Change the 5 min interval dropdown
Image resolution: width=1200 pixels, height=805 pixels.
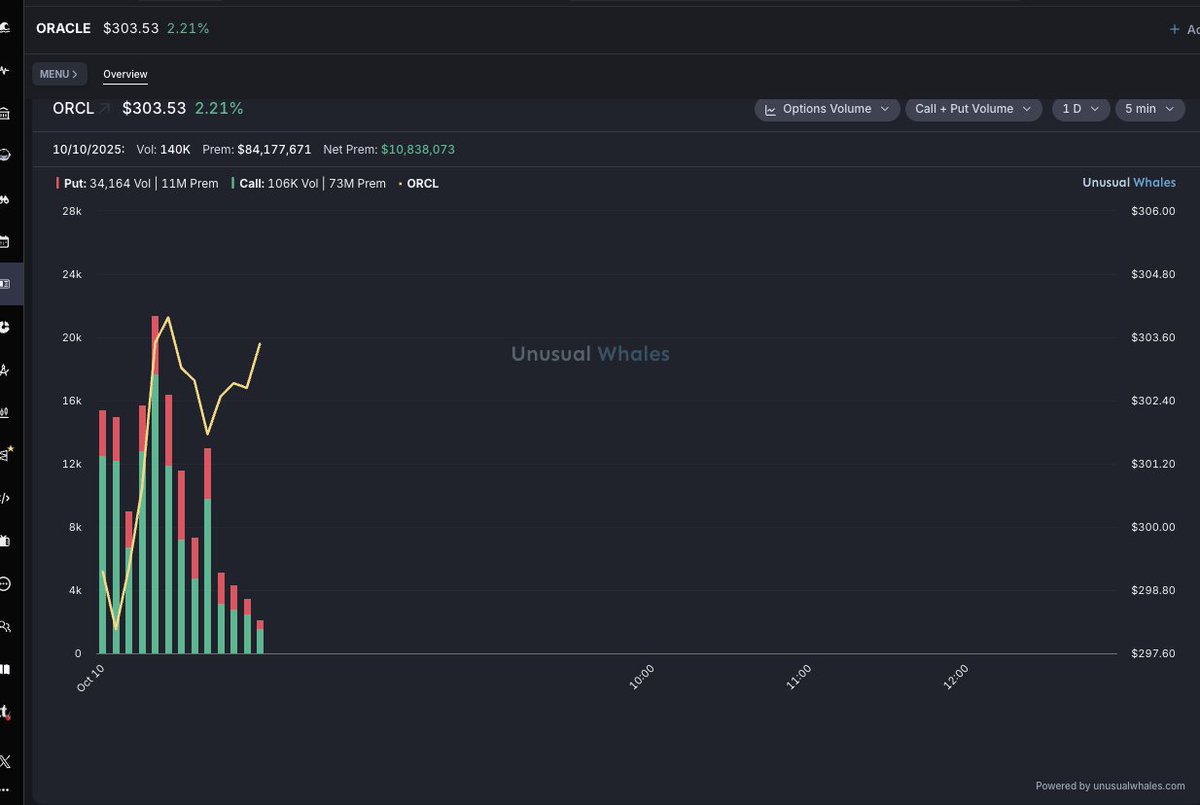(x=1150, y=109)
